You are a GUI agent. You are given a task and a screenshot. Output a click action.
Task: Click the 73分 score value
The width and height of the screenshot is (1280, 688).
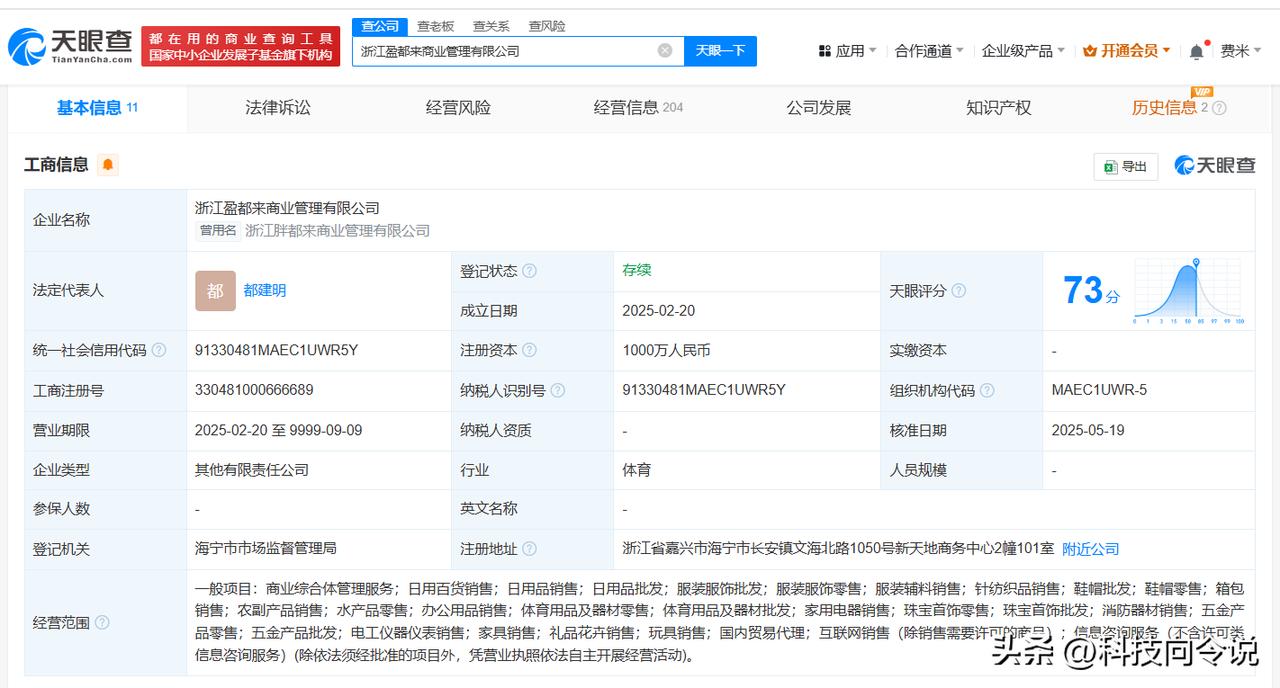(x=1091, y=291)
